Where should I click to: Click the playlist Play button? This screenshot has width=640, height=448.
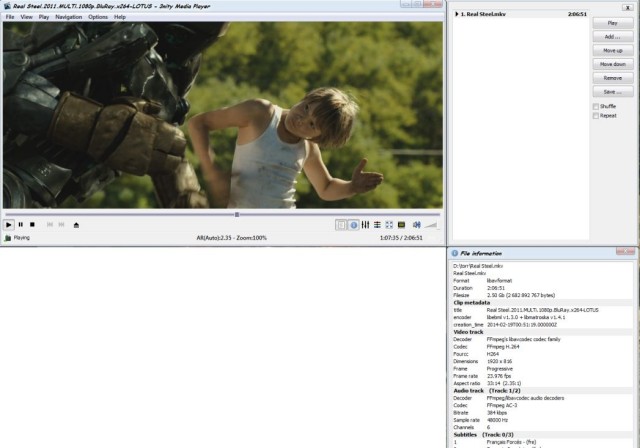point(613,23)
